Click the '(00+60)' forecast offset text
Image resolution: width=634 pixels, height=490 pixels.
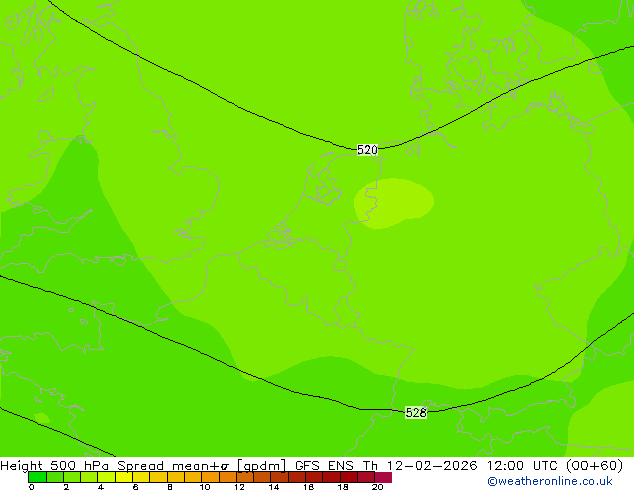pyautogui.click(x=594, y=465)
